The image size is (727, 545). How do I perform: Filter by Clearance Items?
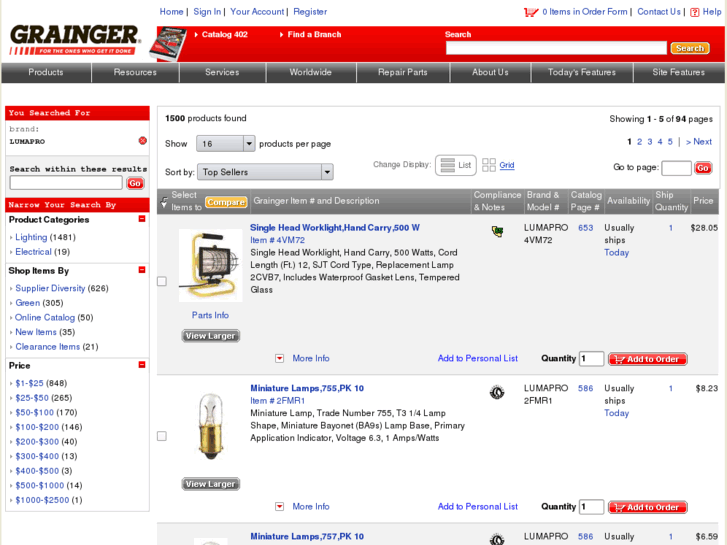48,346
